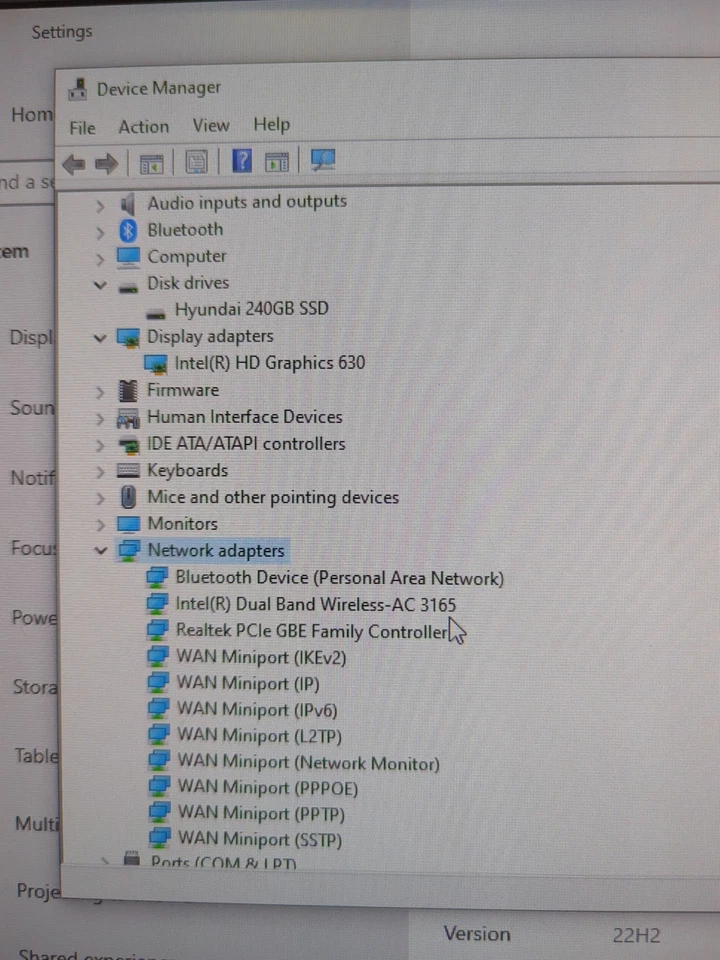Select the Hyundai 240GB SSD device
Screen dimensions: 720x960
click(252, 309)
